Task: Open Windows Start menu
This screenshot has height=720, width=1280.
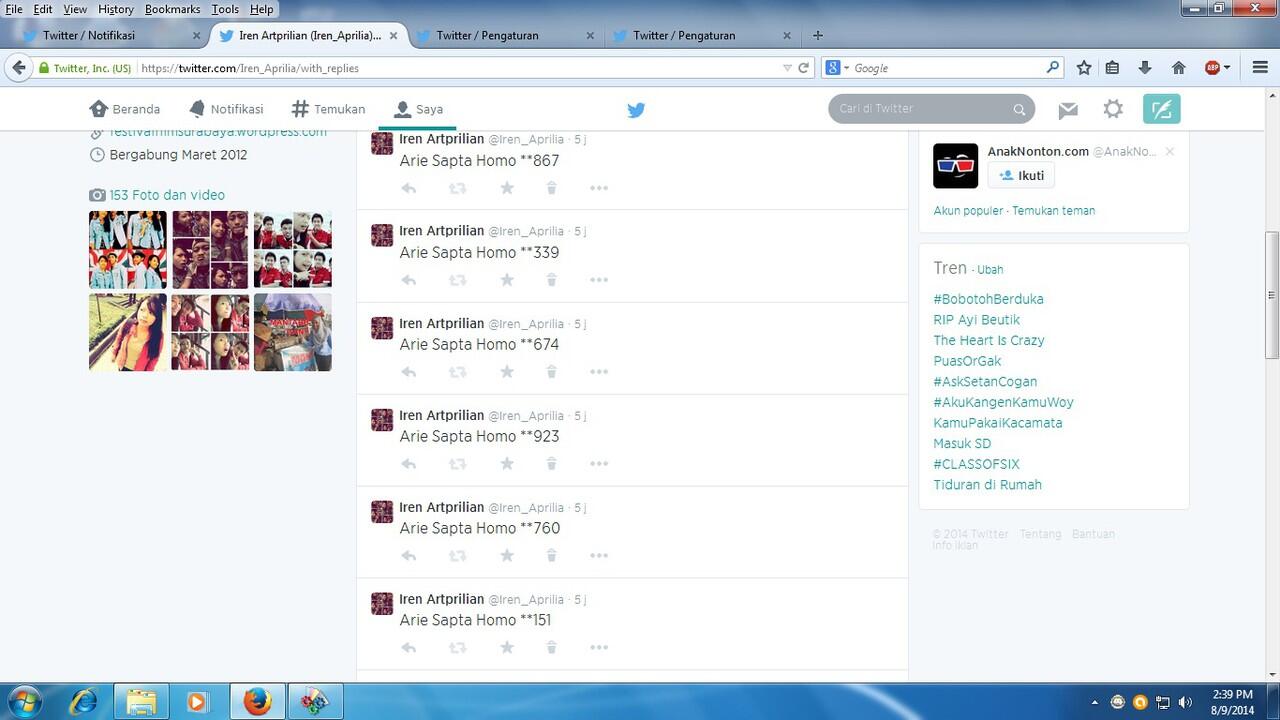Action: tap(24, 701)
